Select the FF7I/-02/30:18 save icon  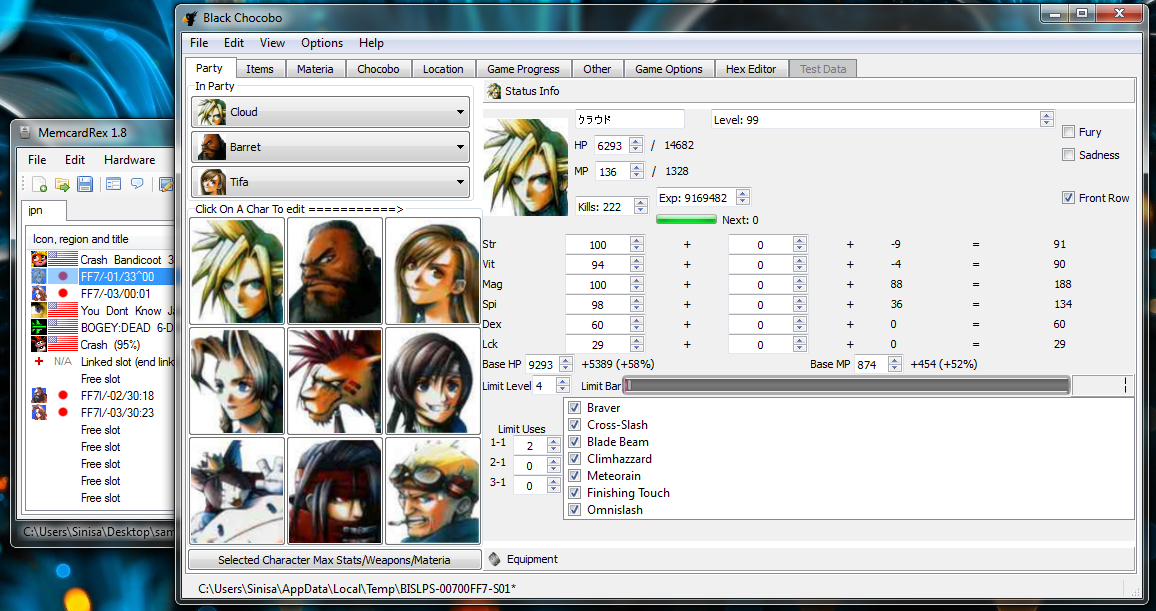point(39,395)
